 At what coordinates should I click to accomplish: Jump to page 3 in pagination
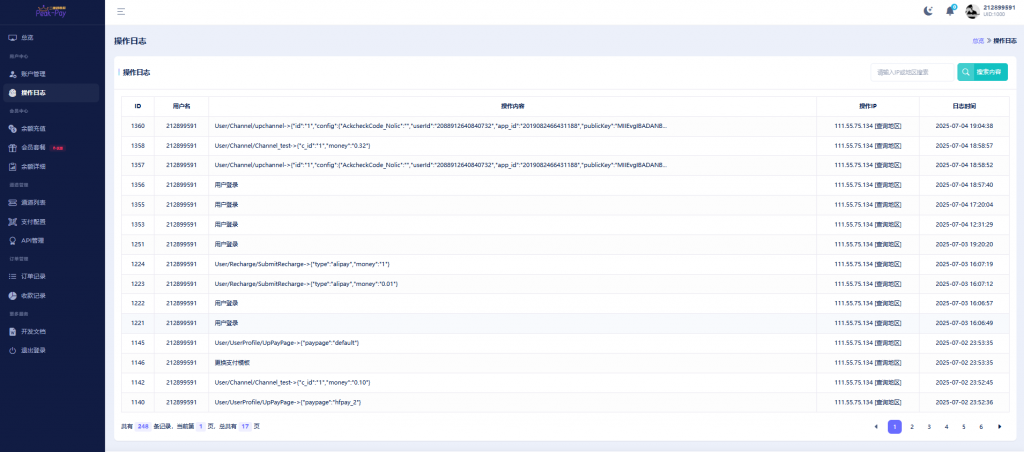pos(929,426)
